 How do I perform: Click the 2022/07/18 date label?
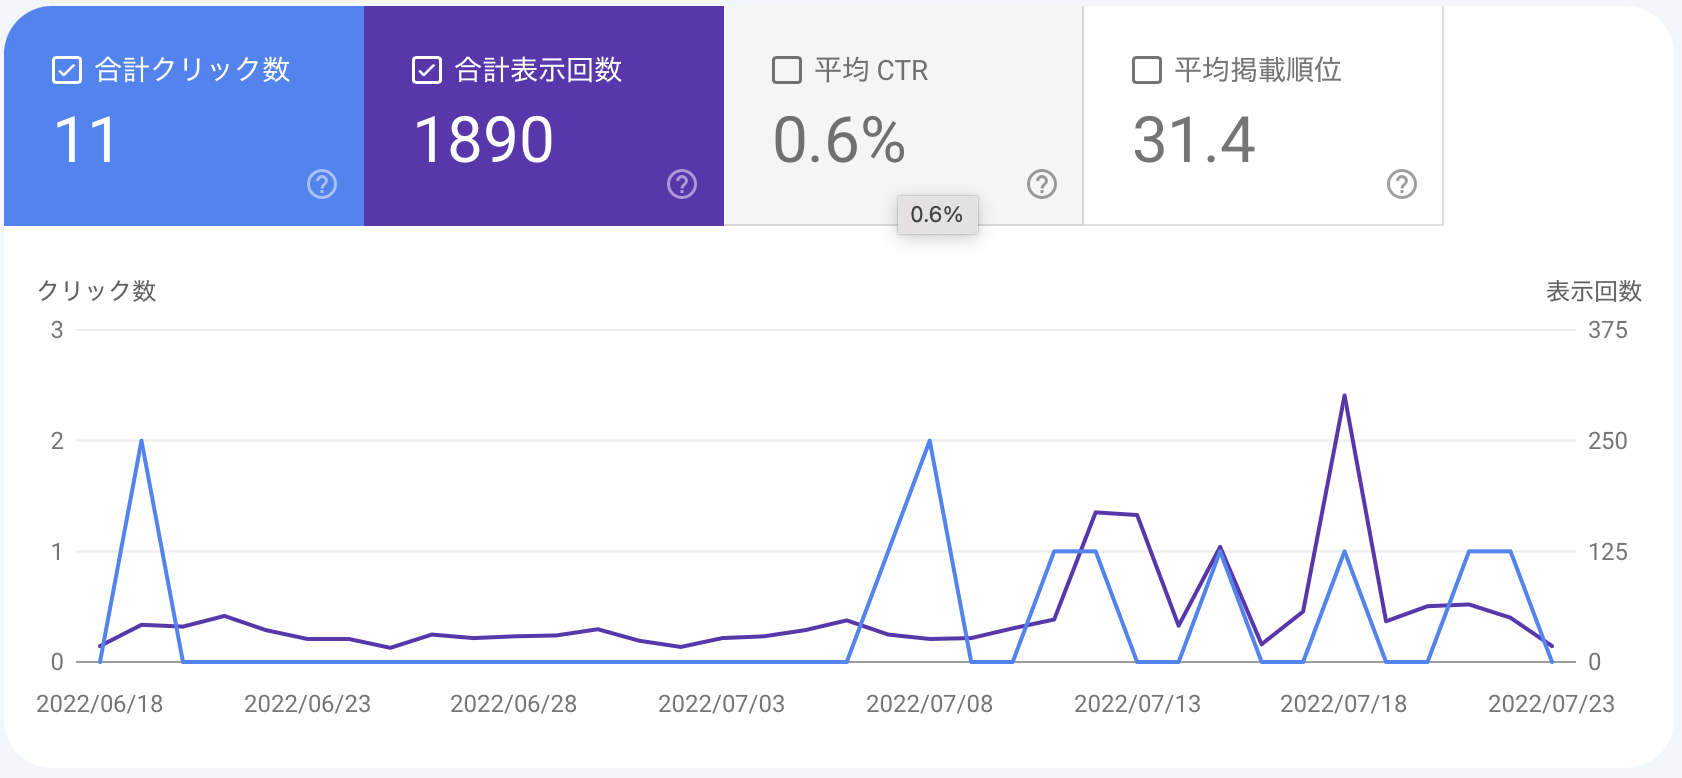(1344, 704)
